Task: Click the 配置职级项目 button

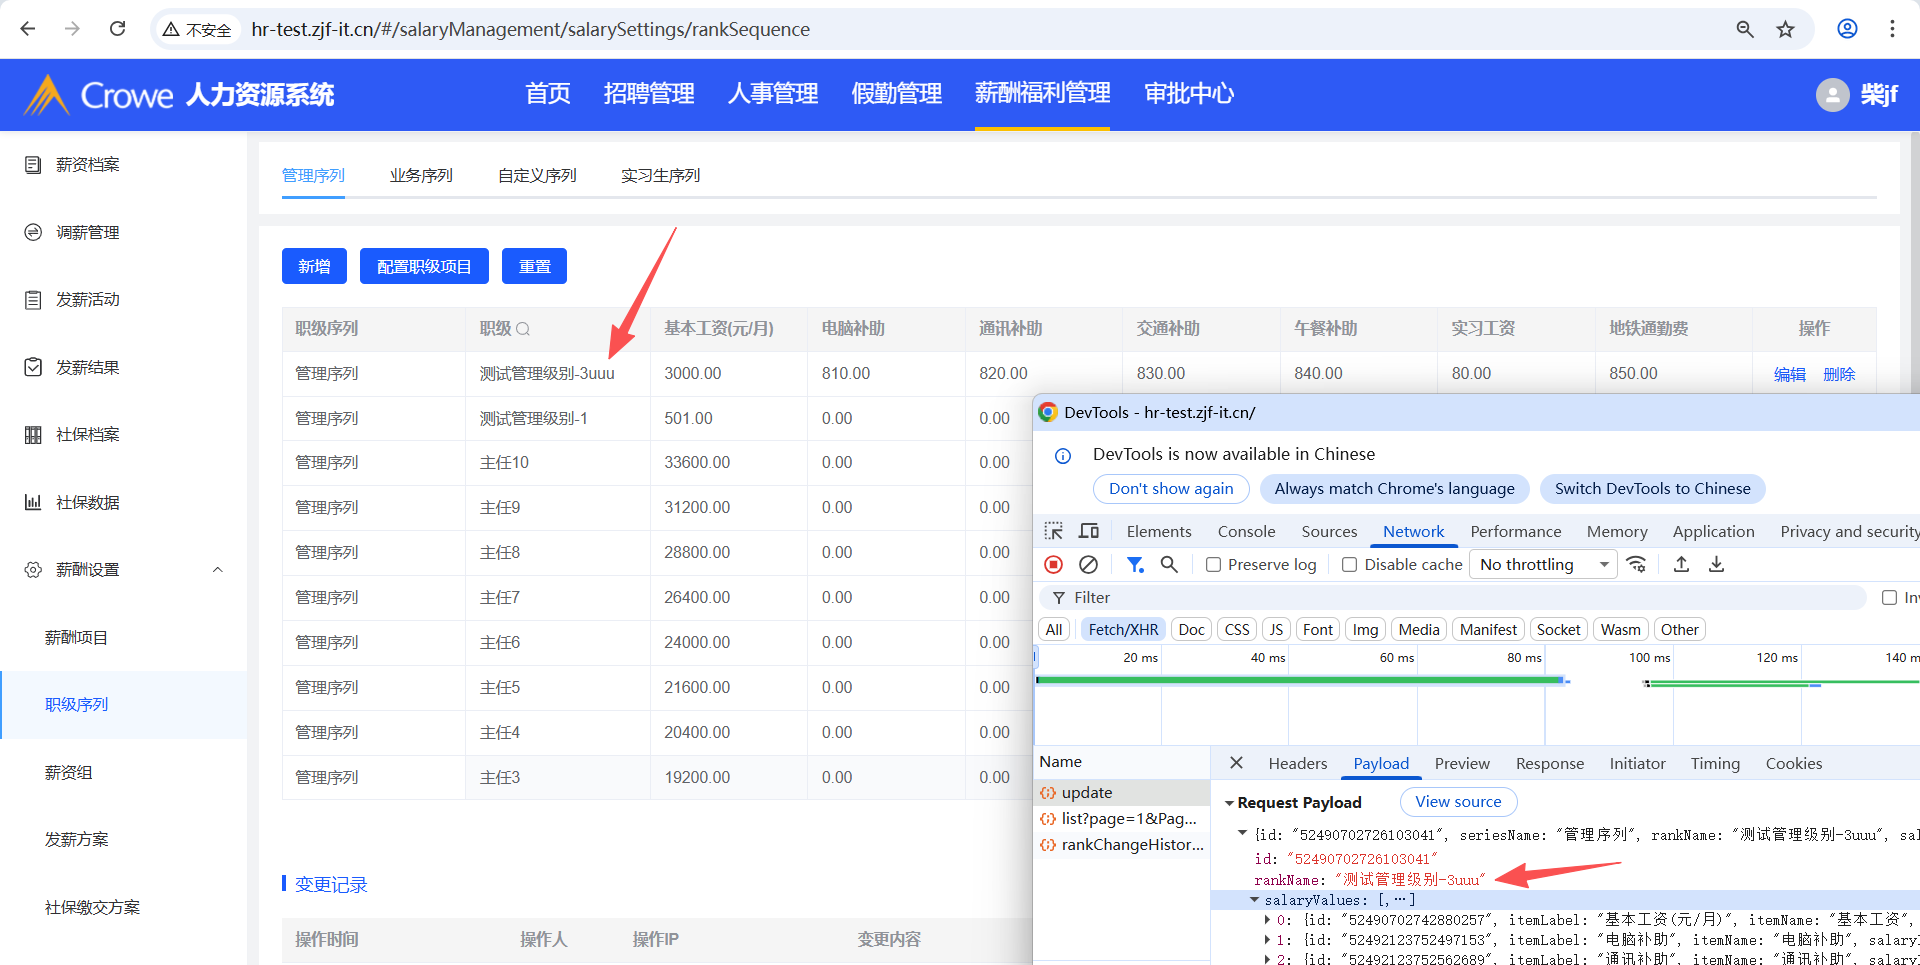Action: click(424, 267)
